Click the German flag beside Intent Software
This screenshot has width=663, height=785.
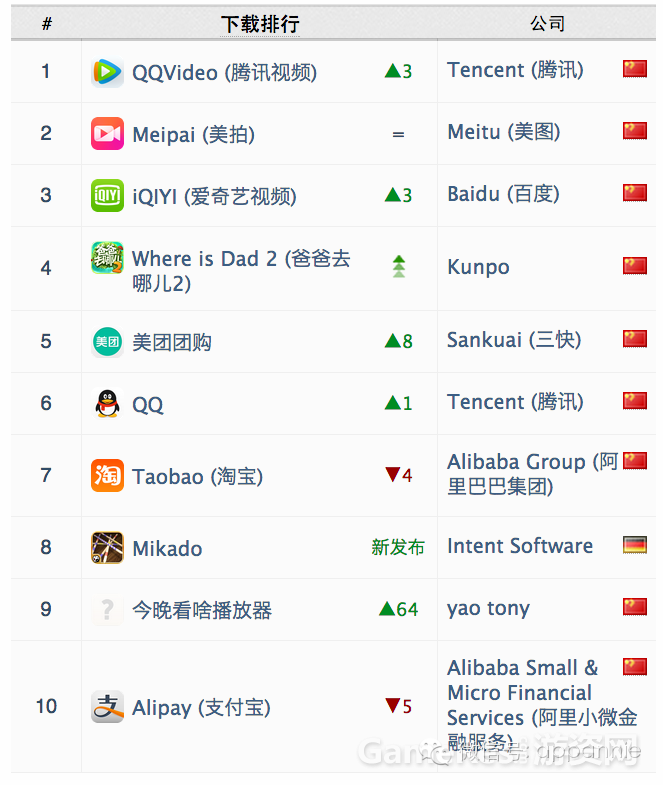click(634, 545)
